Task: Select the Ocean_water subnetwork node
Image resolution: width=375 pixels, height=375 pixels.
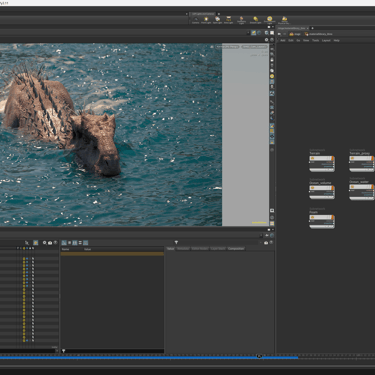Action: [362, 192]
